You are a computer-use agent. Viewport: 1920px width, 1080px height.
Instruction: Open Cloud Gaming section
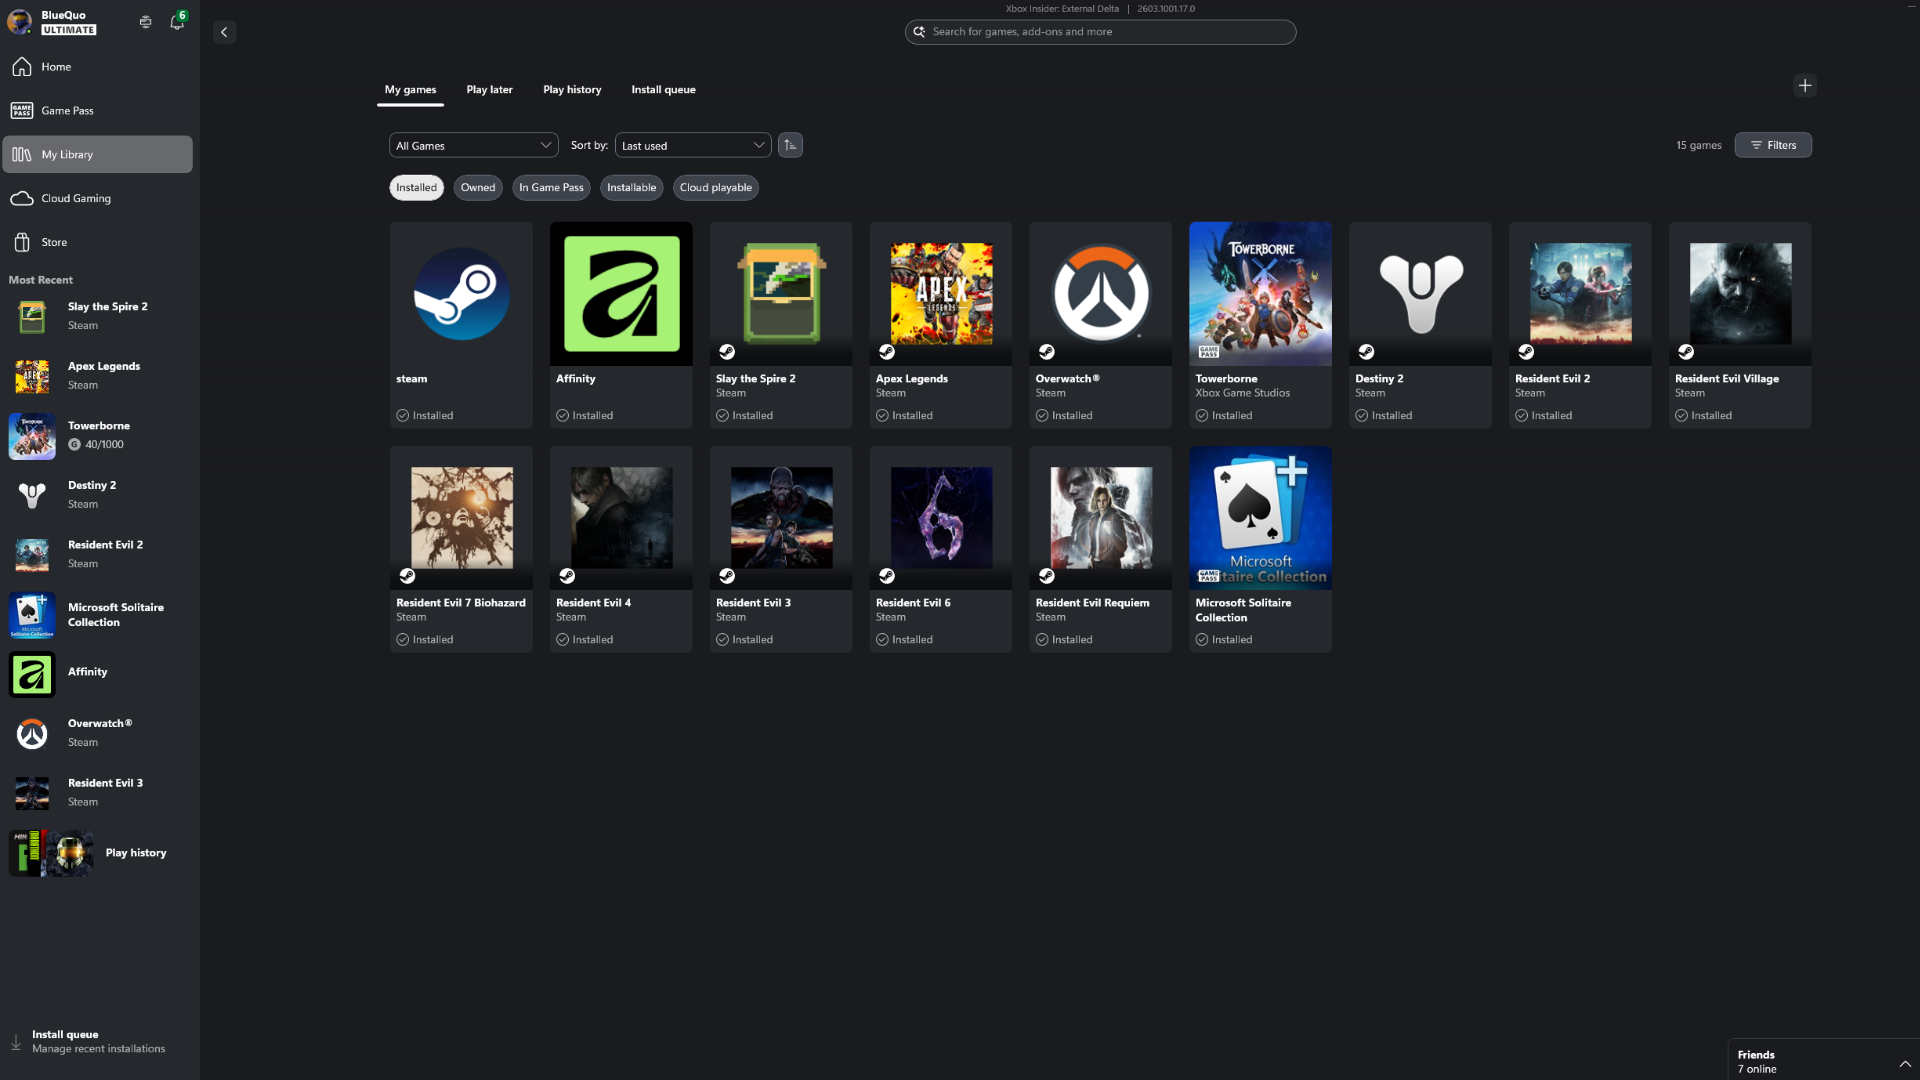[74, 198]
